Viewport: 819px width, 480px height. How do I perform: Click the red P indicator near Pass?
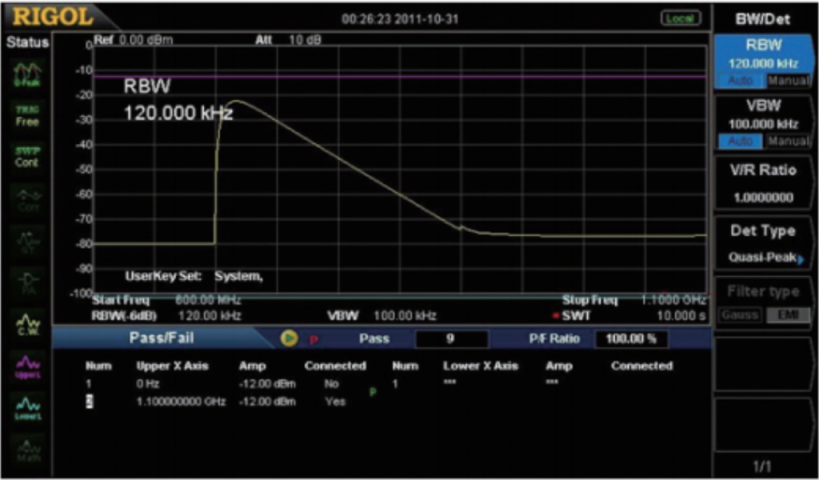point(313,340)
